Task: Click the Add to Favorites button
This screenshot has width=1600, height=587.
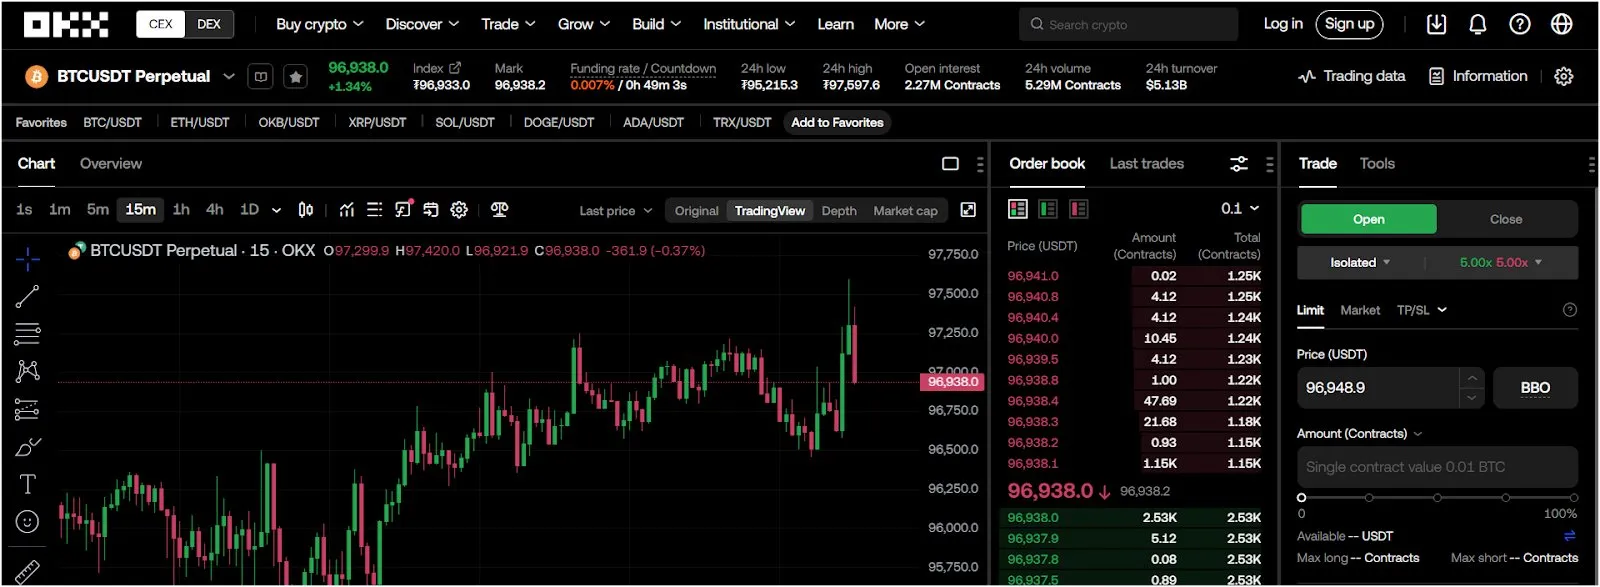Action: click(837, 123)
